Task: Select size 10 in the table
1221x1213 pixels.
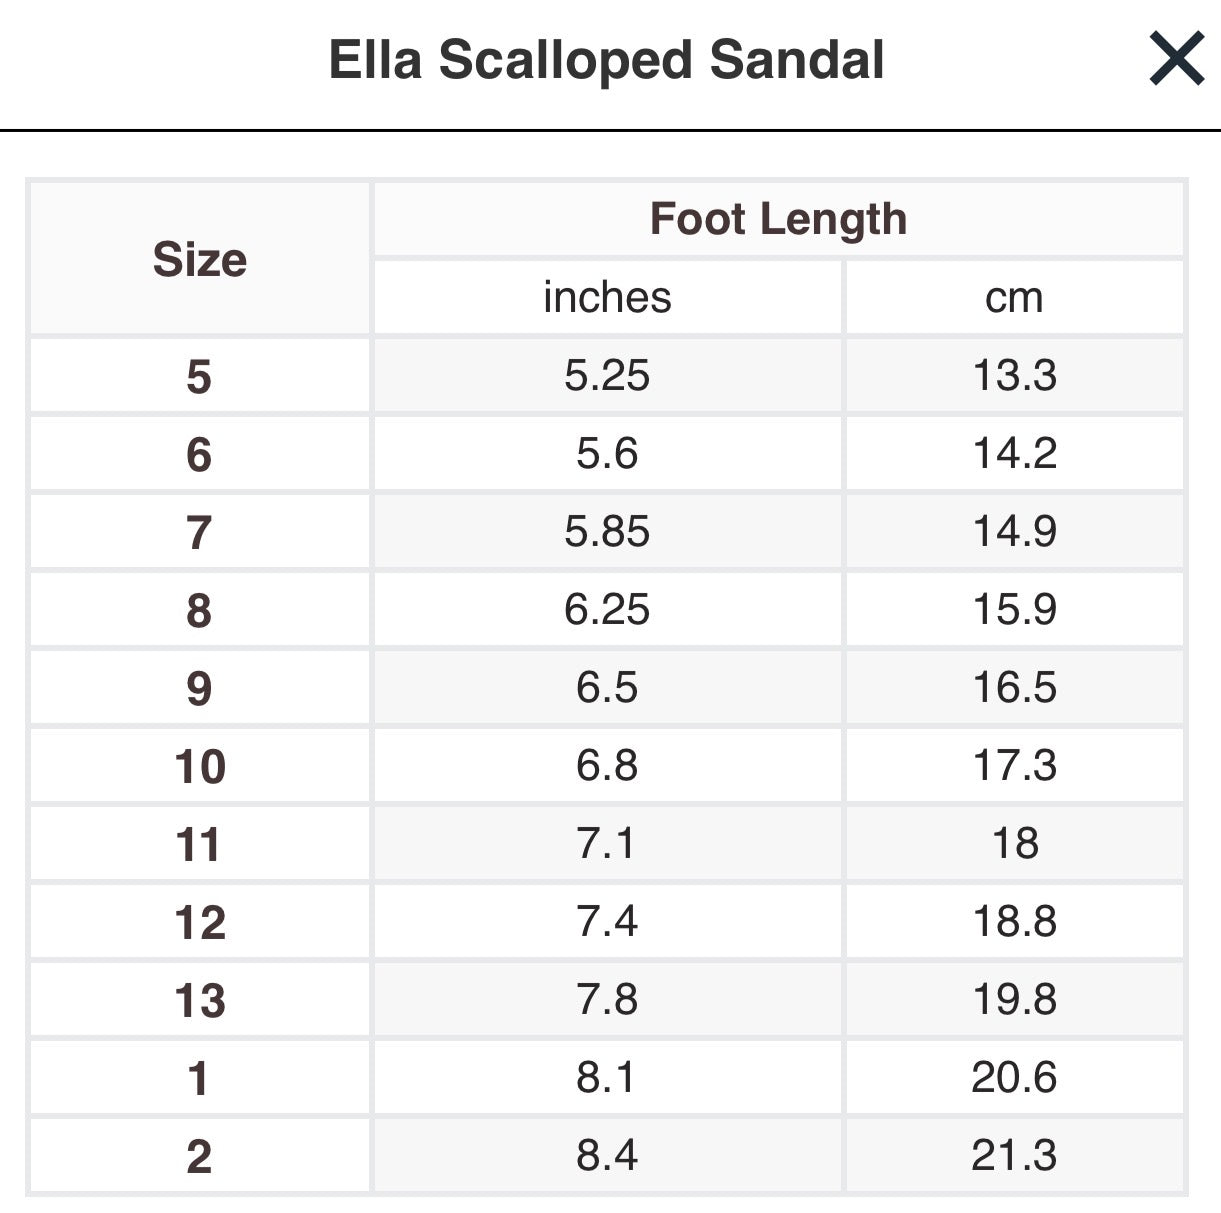Action: [200, 765]
